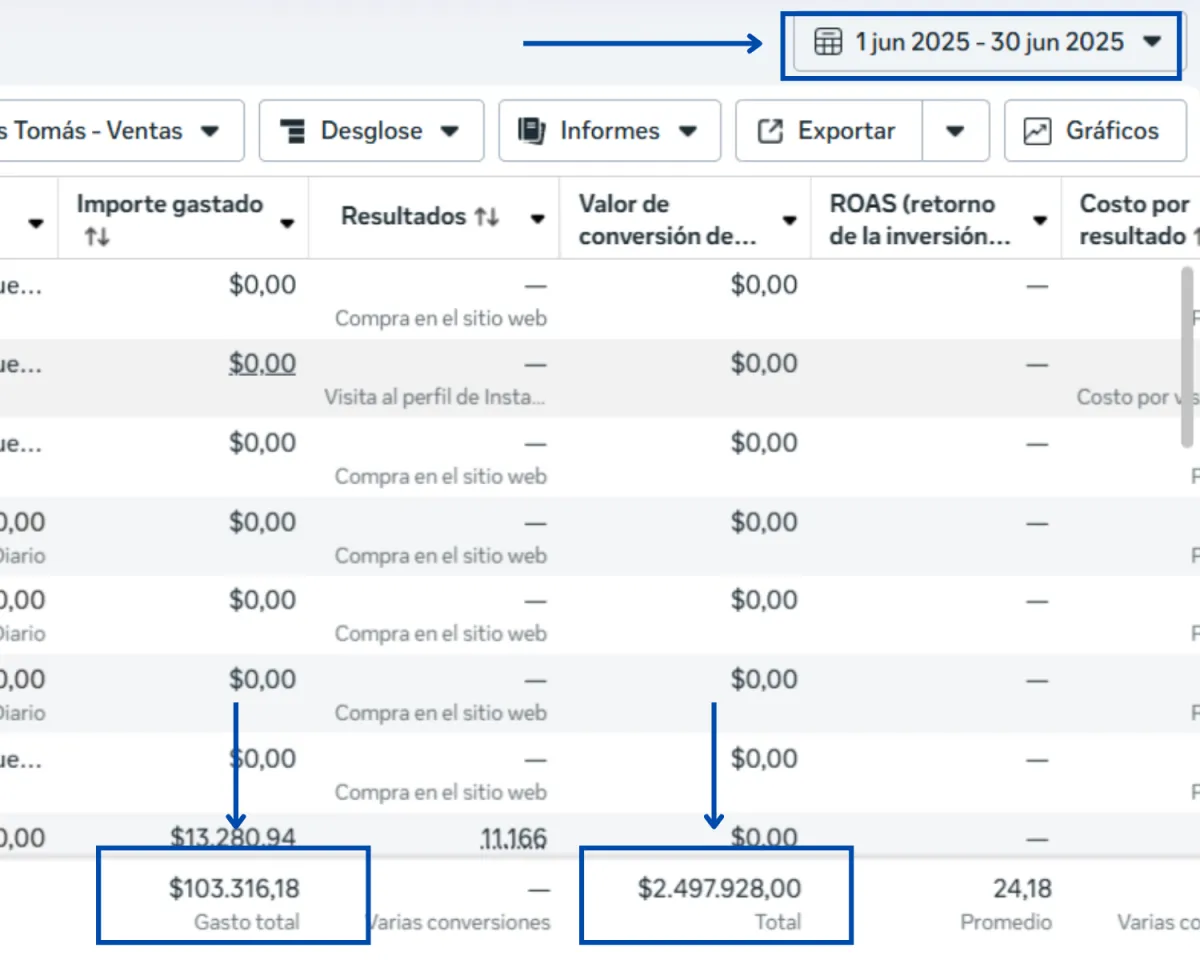The height and width of the screenshot is (960, 1200).
Task: Click the Exportar export icon
Action: 770,131
